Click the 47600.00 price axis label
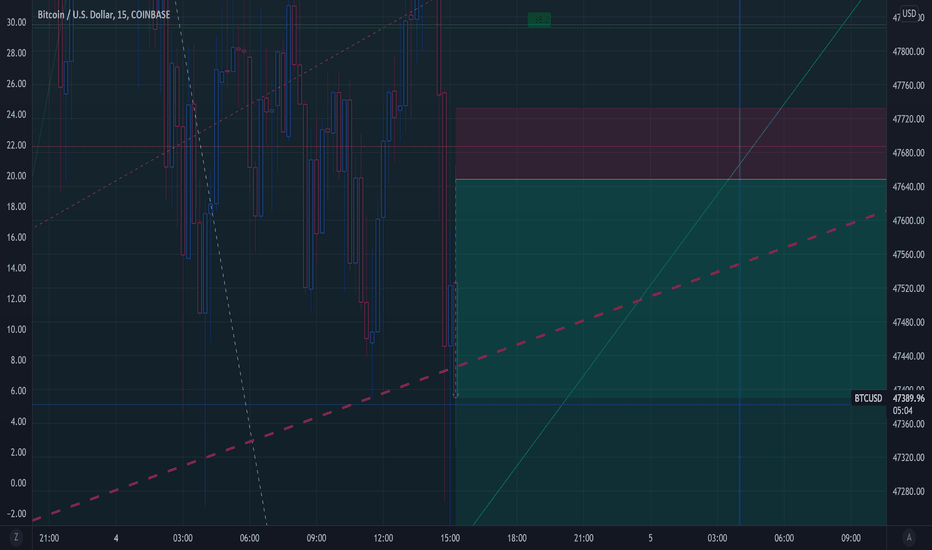932x550 pixels. (908, 221)
